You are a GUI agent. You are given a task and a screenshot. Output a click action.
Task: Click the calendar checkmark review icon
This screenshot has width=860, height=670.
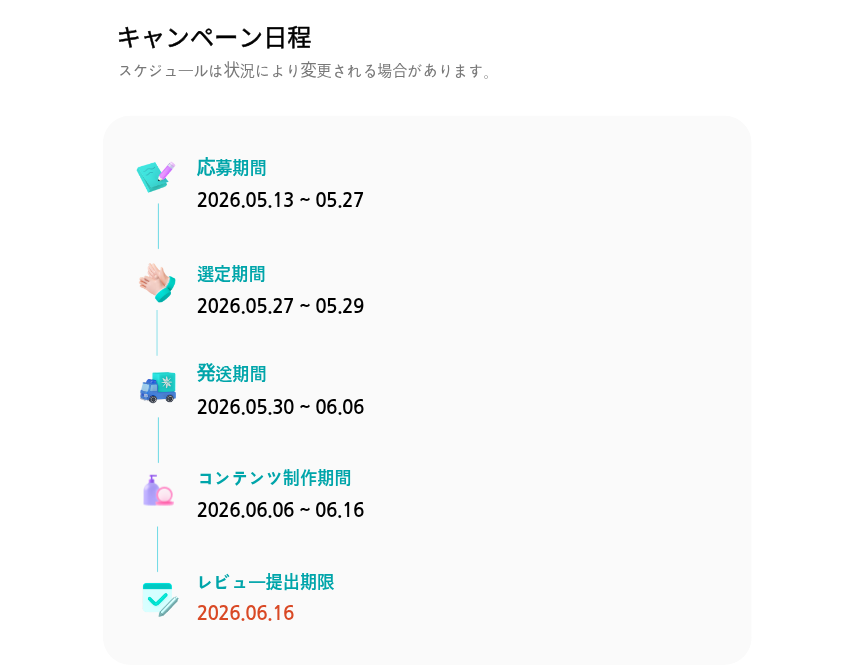[x=160, y=599]
